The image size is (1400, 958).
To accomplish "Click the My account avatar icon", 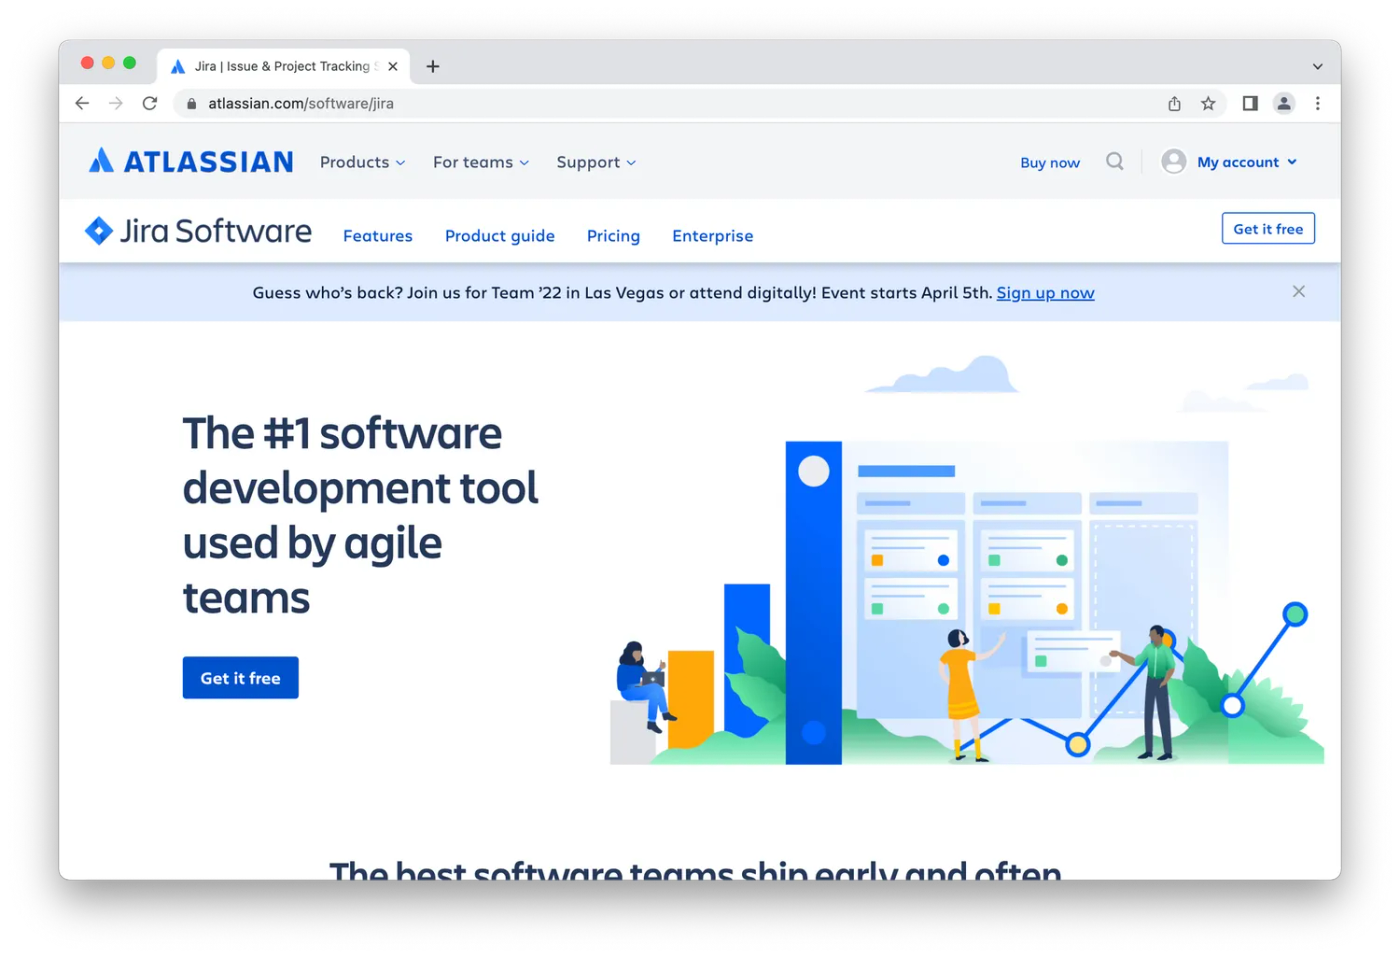I will point(1172,161).
